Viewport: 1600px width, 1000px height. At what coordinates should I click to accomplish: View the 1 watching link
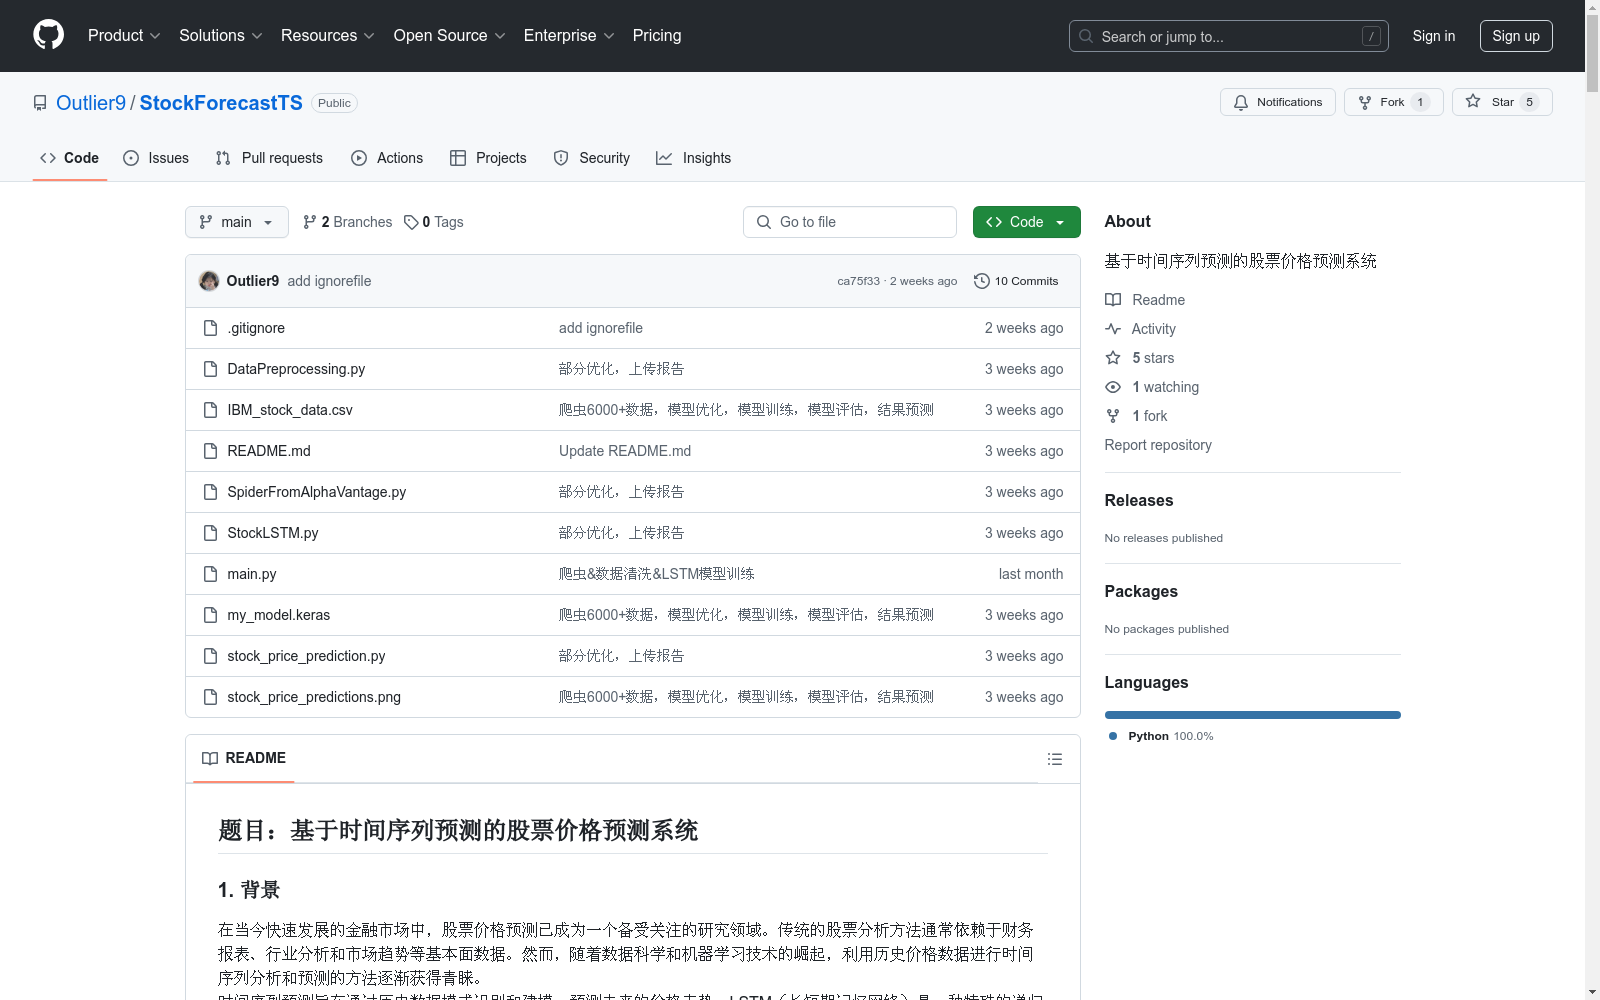pyautogui.click(x=1152, y=387)
